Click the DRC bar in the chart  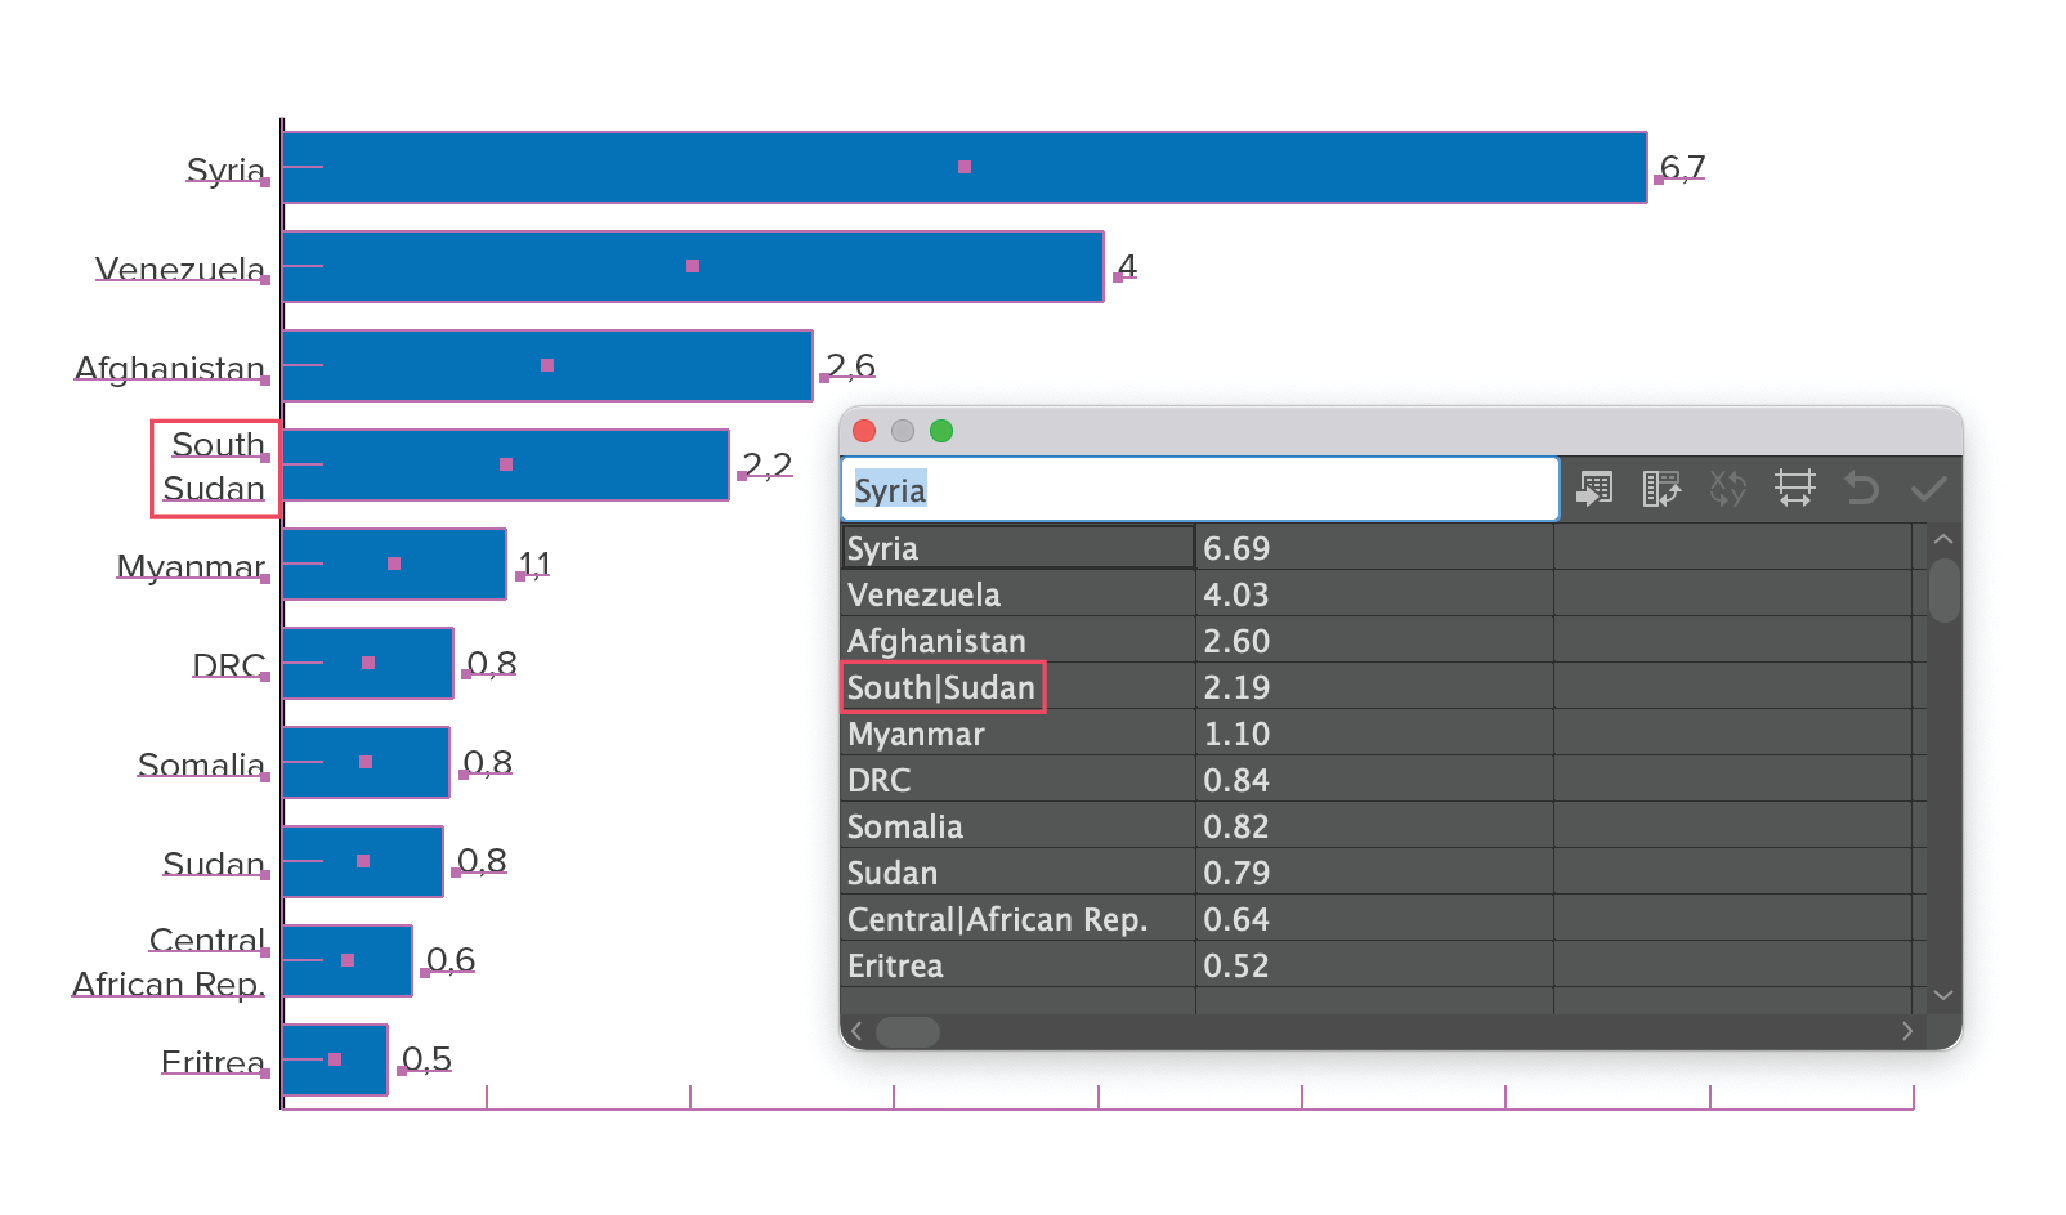(x=368, y=663)
